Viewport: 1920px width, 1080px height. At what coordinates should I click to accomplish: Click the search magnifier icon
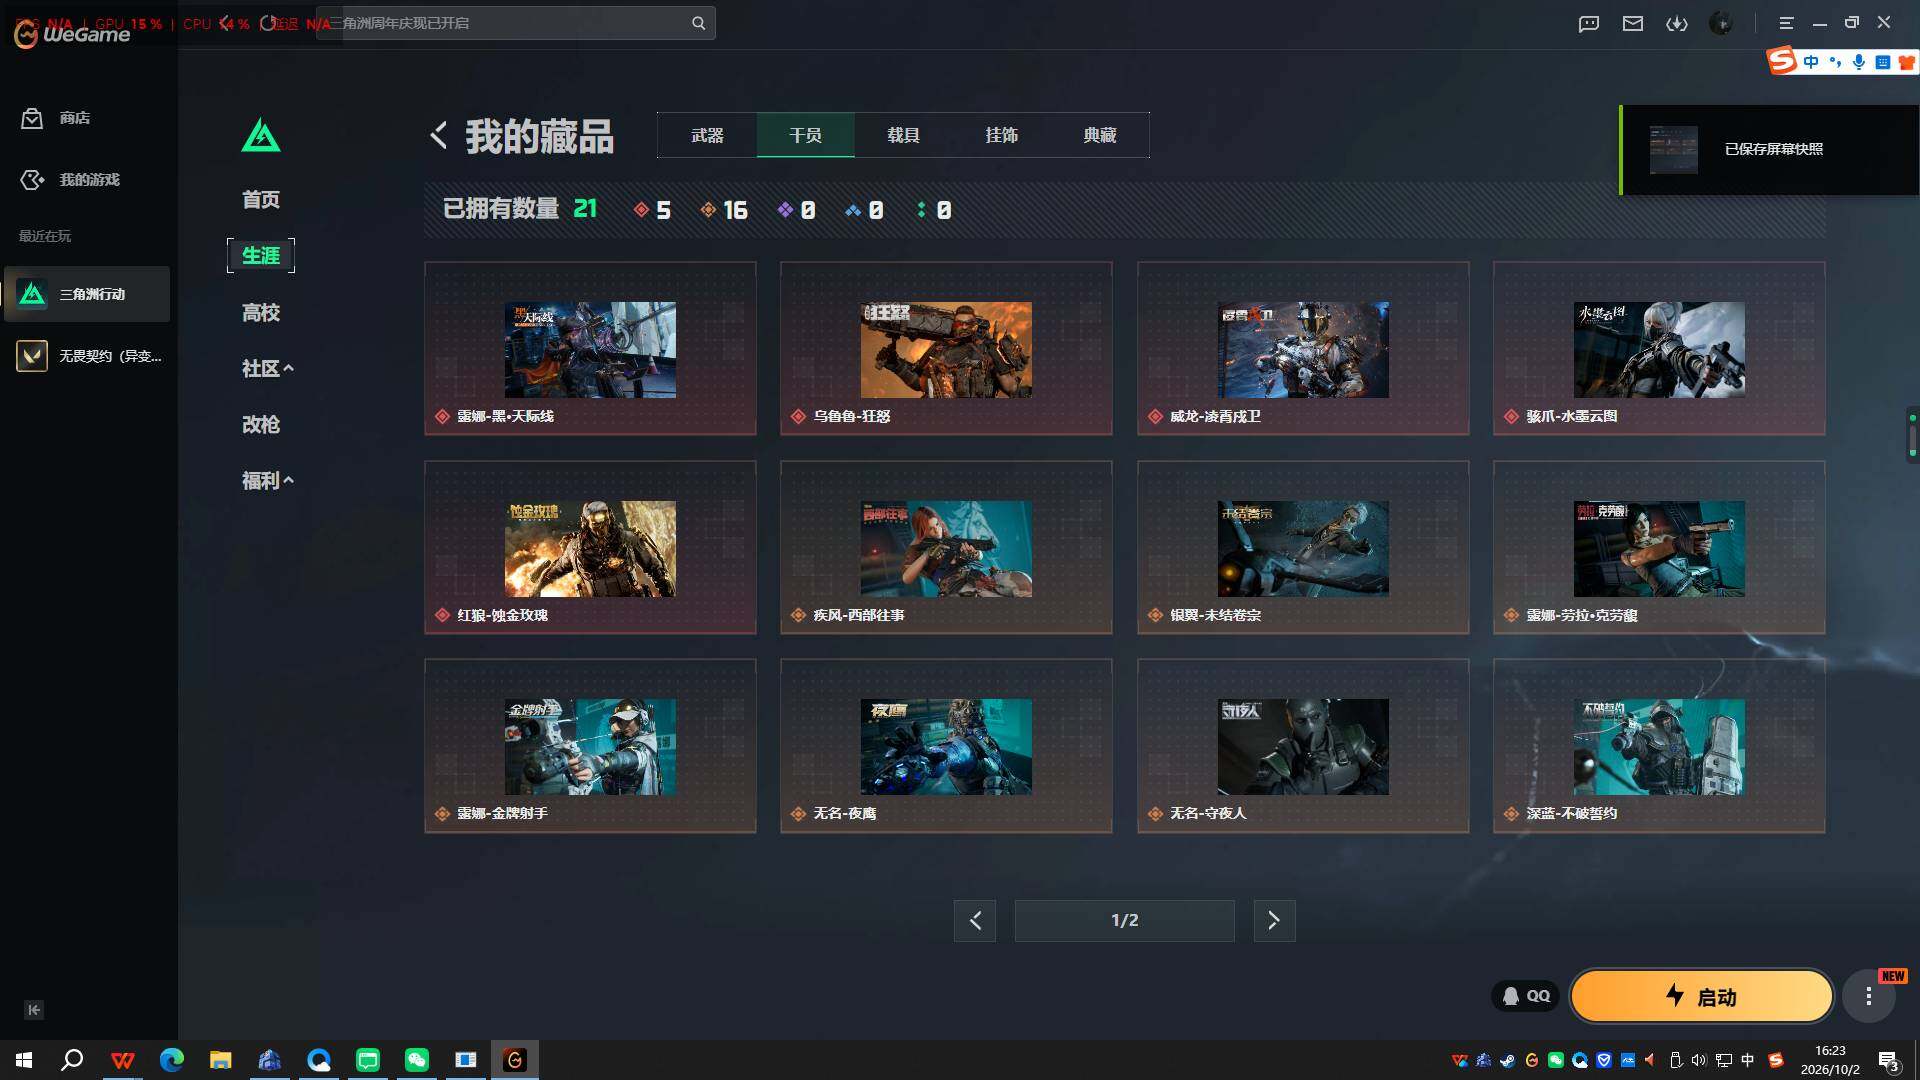[698, 23]
